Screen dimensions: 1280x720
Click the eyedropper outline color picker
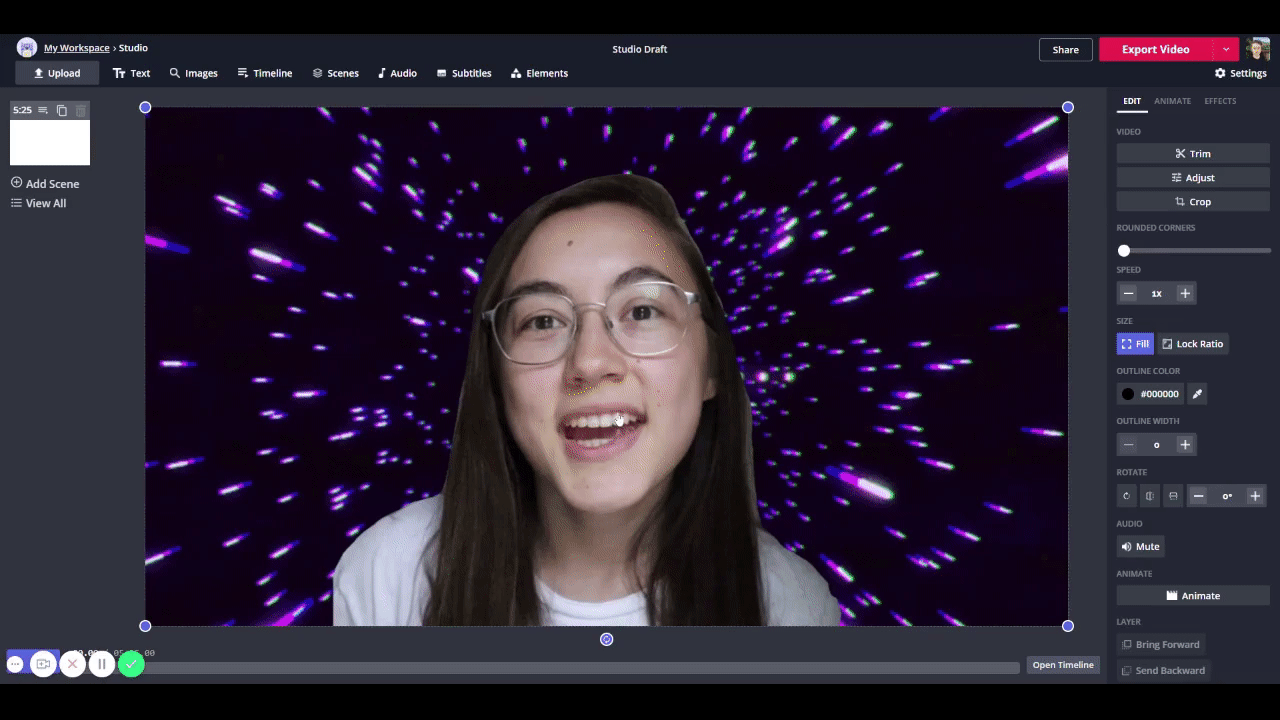(1197, 394)
